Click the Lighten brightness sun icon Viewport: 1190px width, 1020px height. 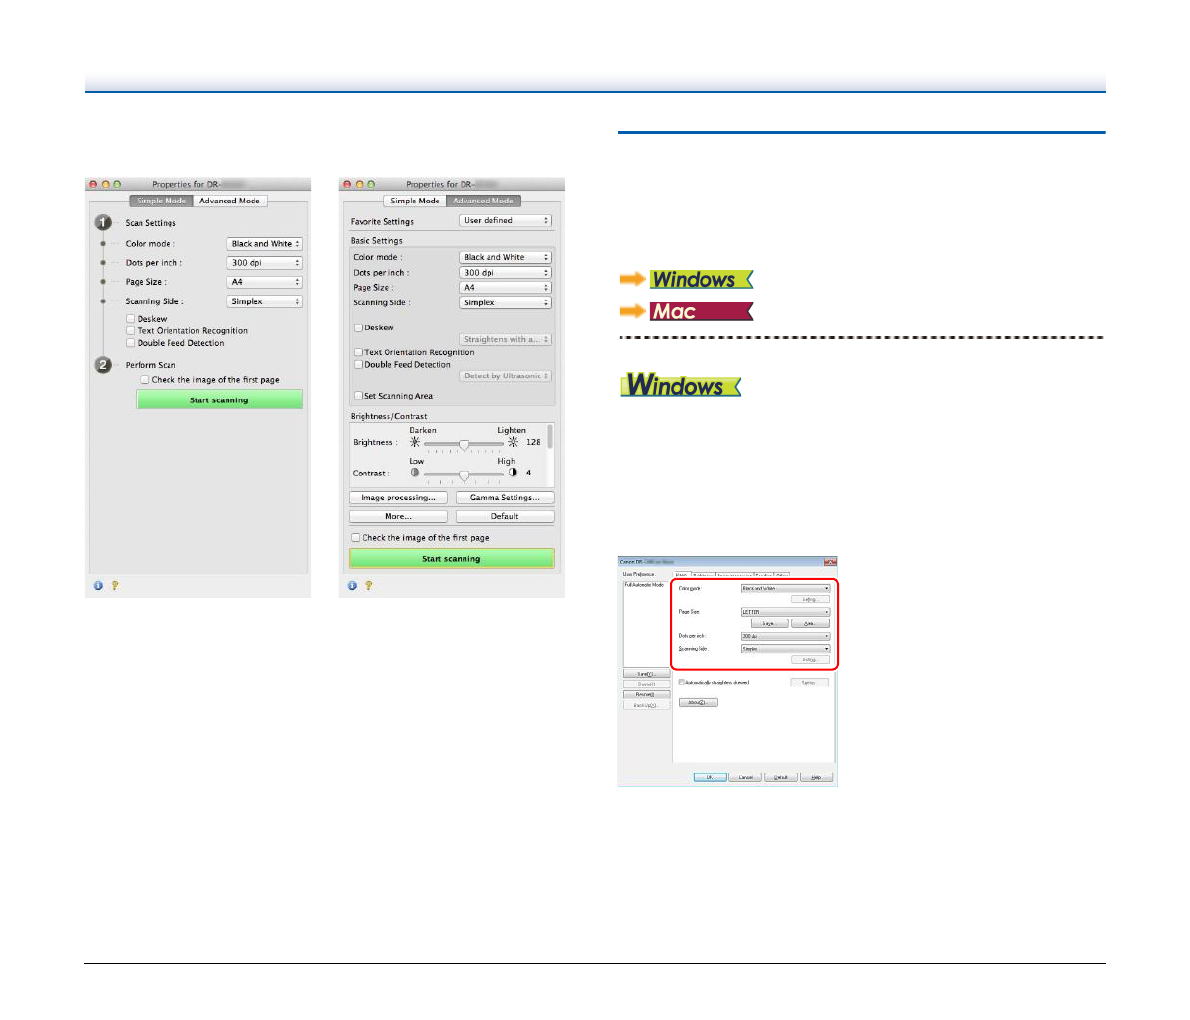pyautogui.click(x=513, y=442)
